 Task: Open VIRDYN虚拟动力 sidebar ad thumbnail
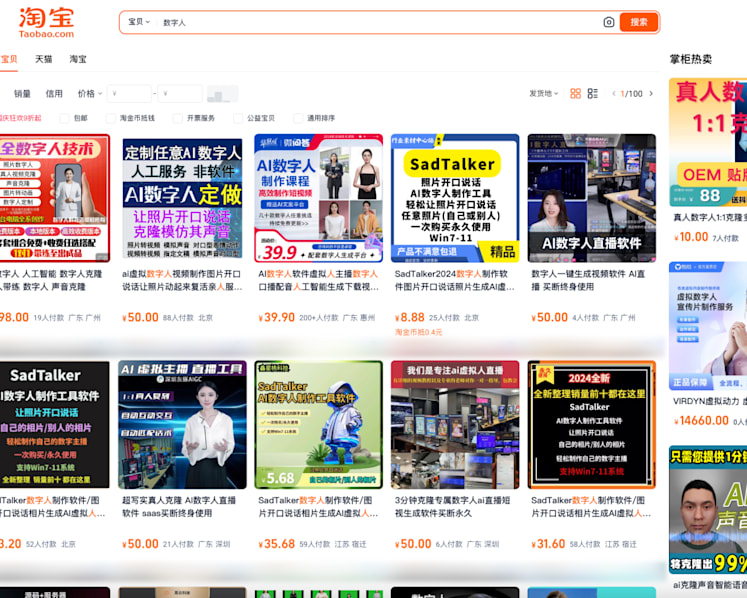[x=708, y=326]
